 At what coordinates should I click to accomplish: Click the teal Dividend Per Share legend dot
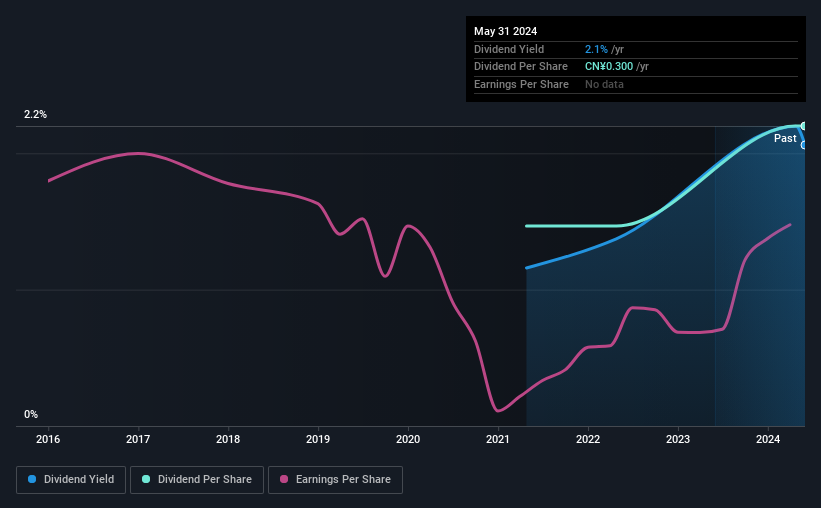pos(146,480)
